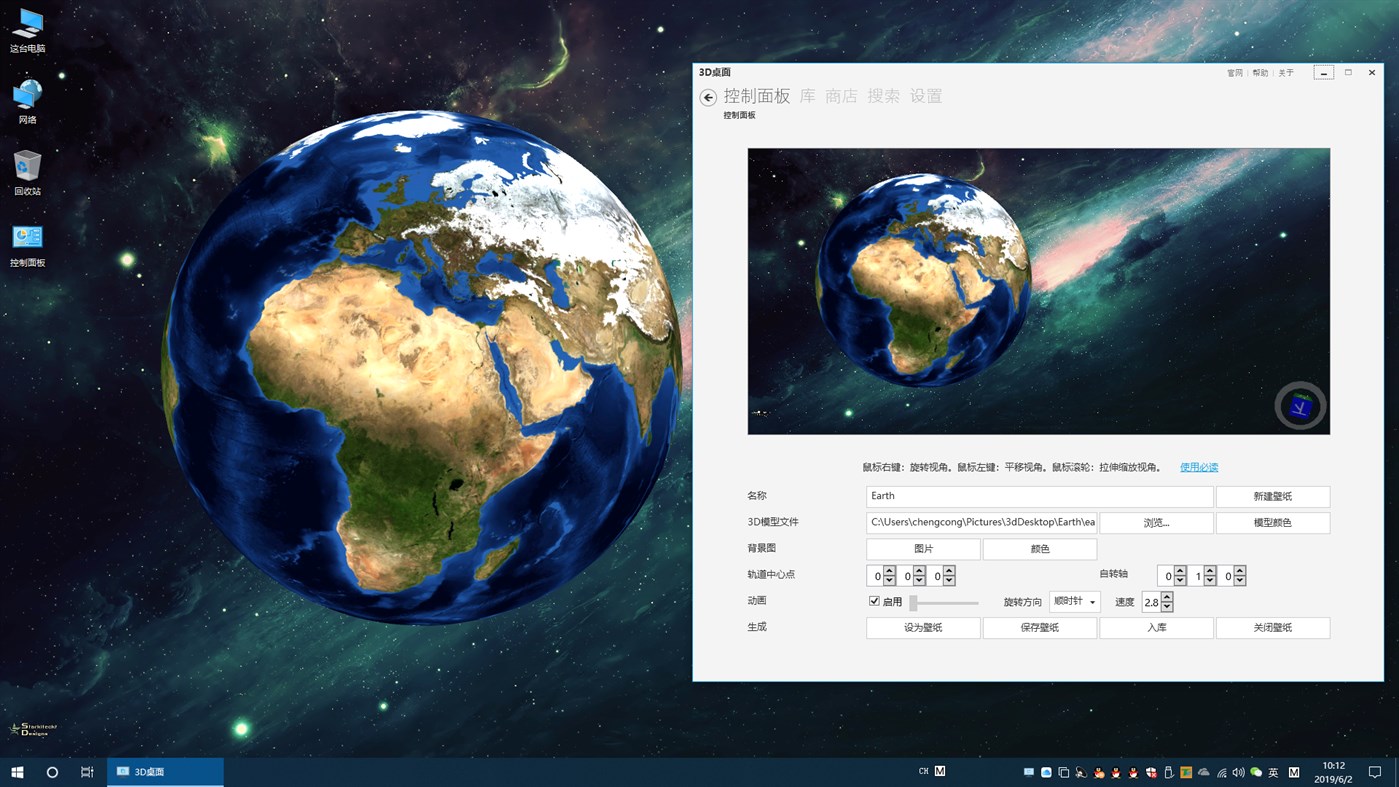Toggle the 启用 animation checkbox
This screenshot has width=1399, height=787.
874,600
